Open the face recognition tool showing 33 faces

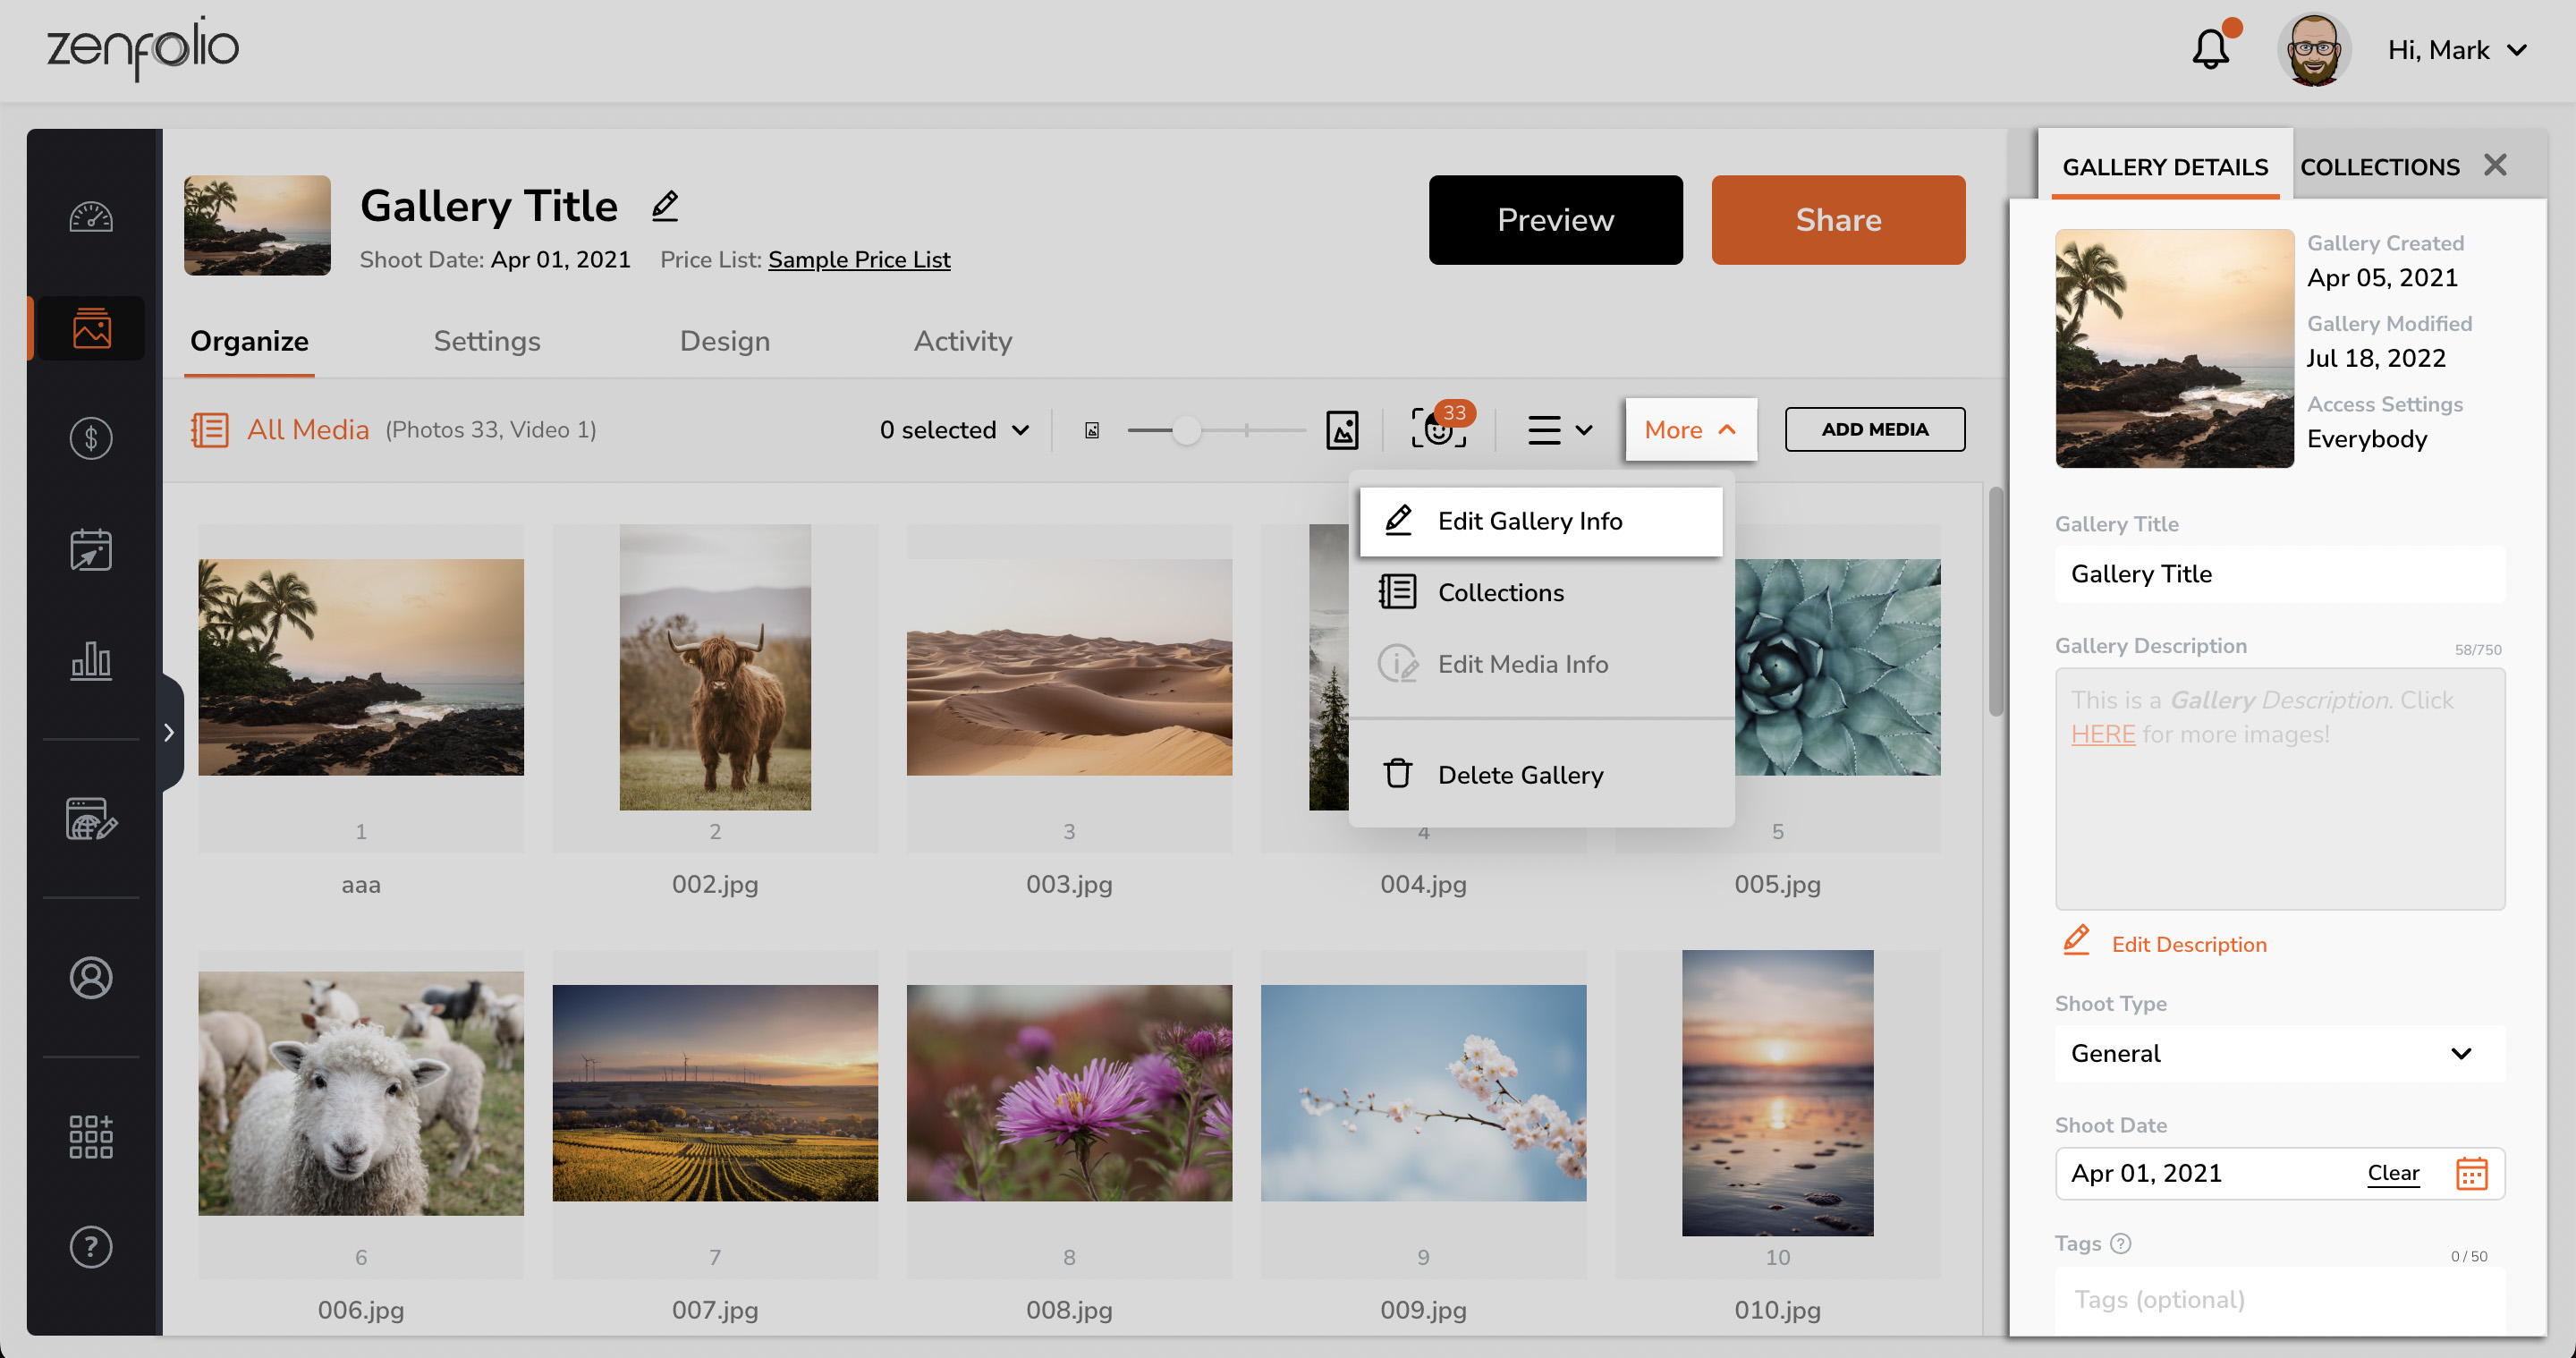tap(1437, 432)
